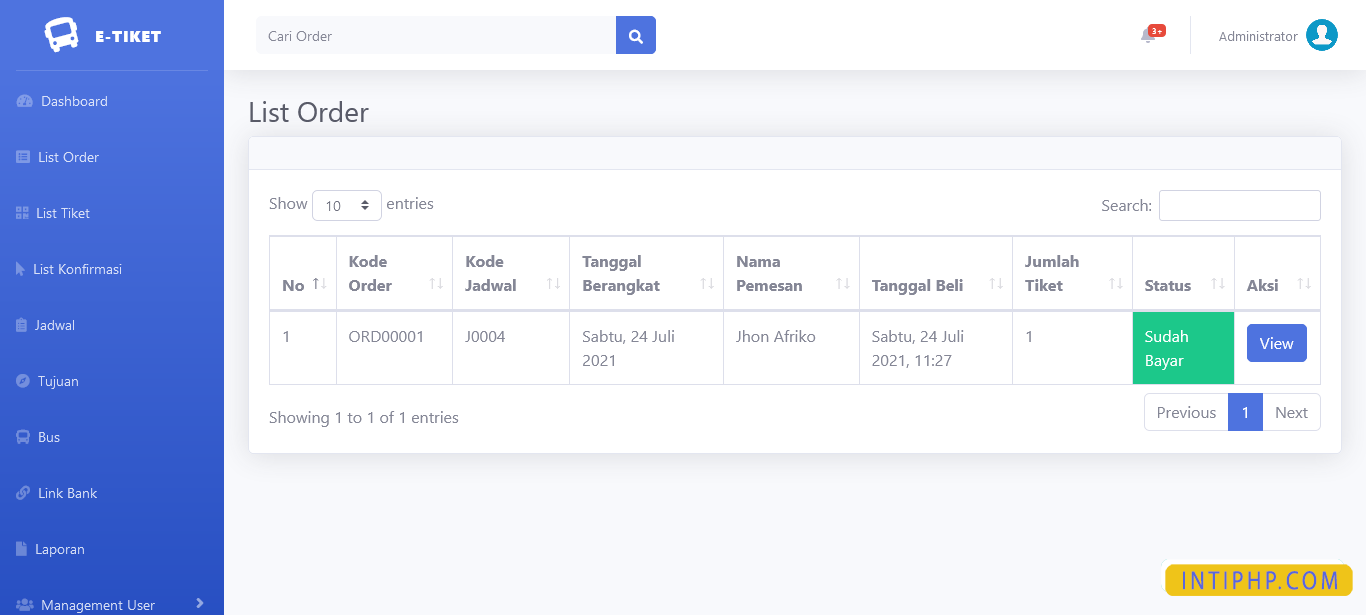
Task: Click the Laporan file icon
Action: 21,549
